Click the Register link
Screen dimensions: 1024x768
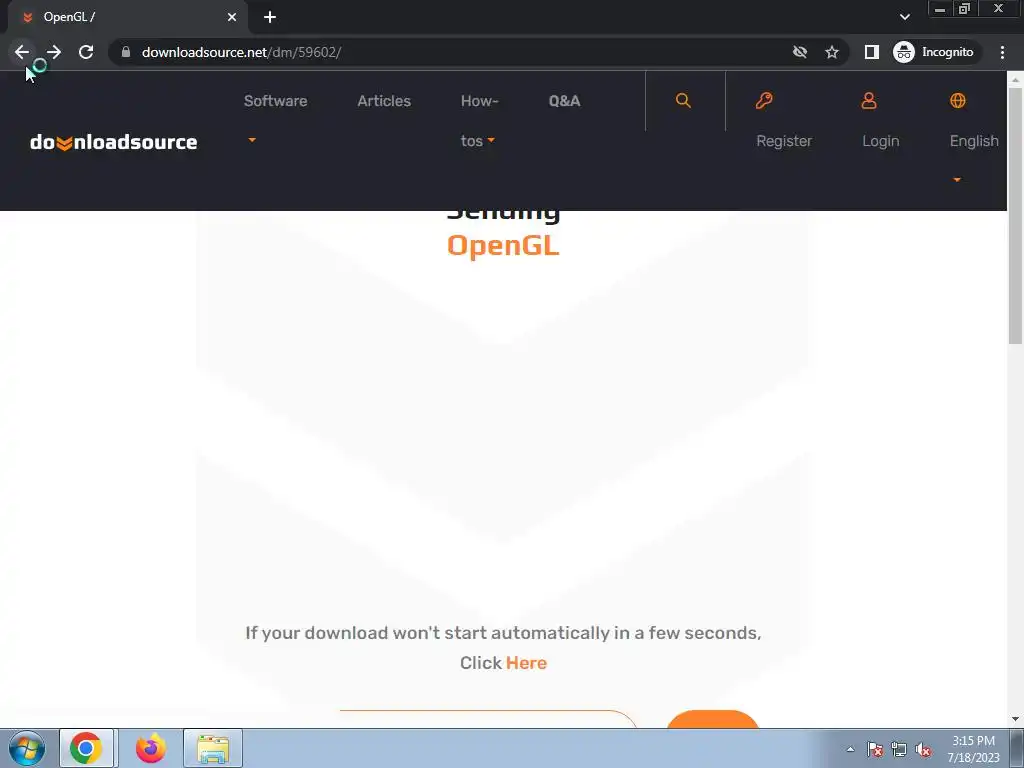[784, 141]
